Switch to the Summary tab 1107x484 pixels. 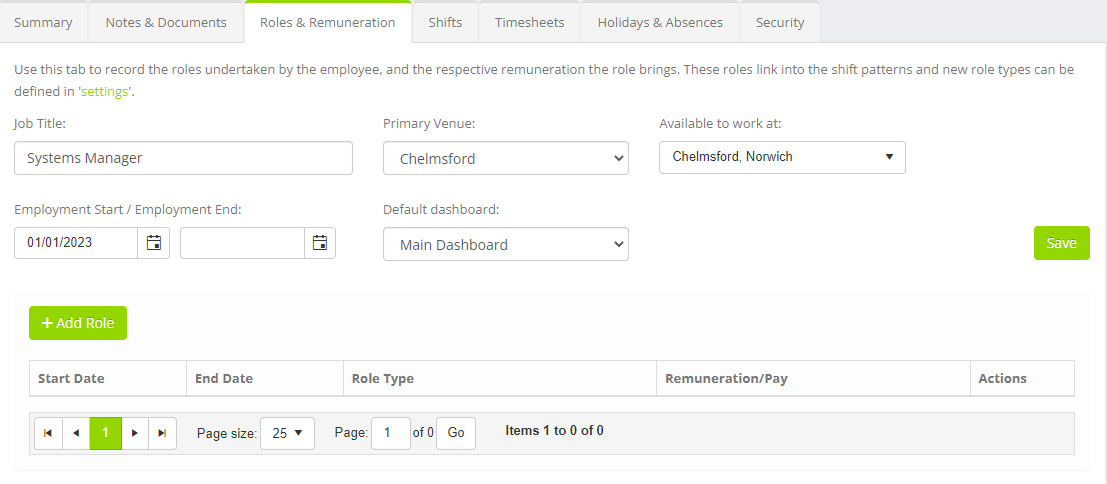pos(43,23)
